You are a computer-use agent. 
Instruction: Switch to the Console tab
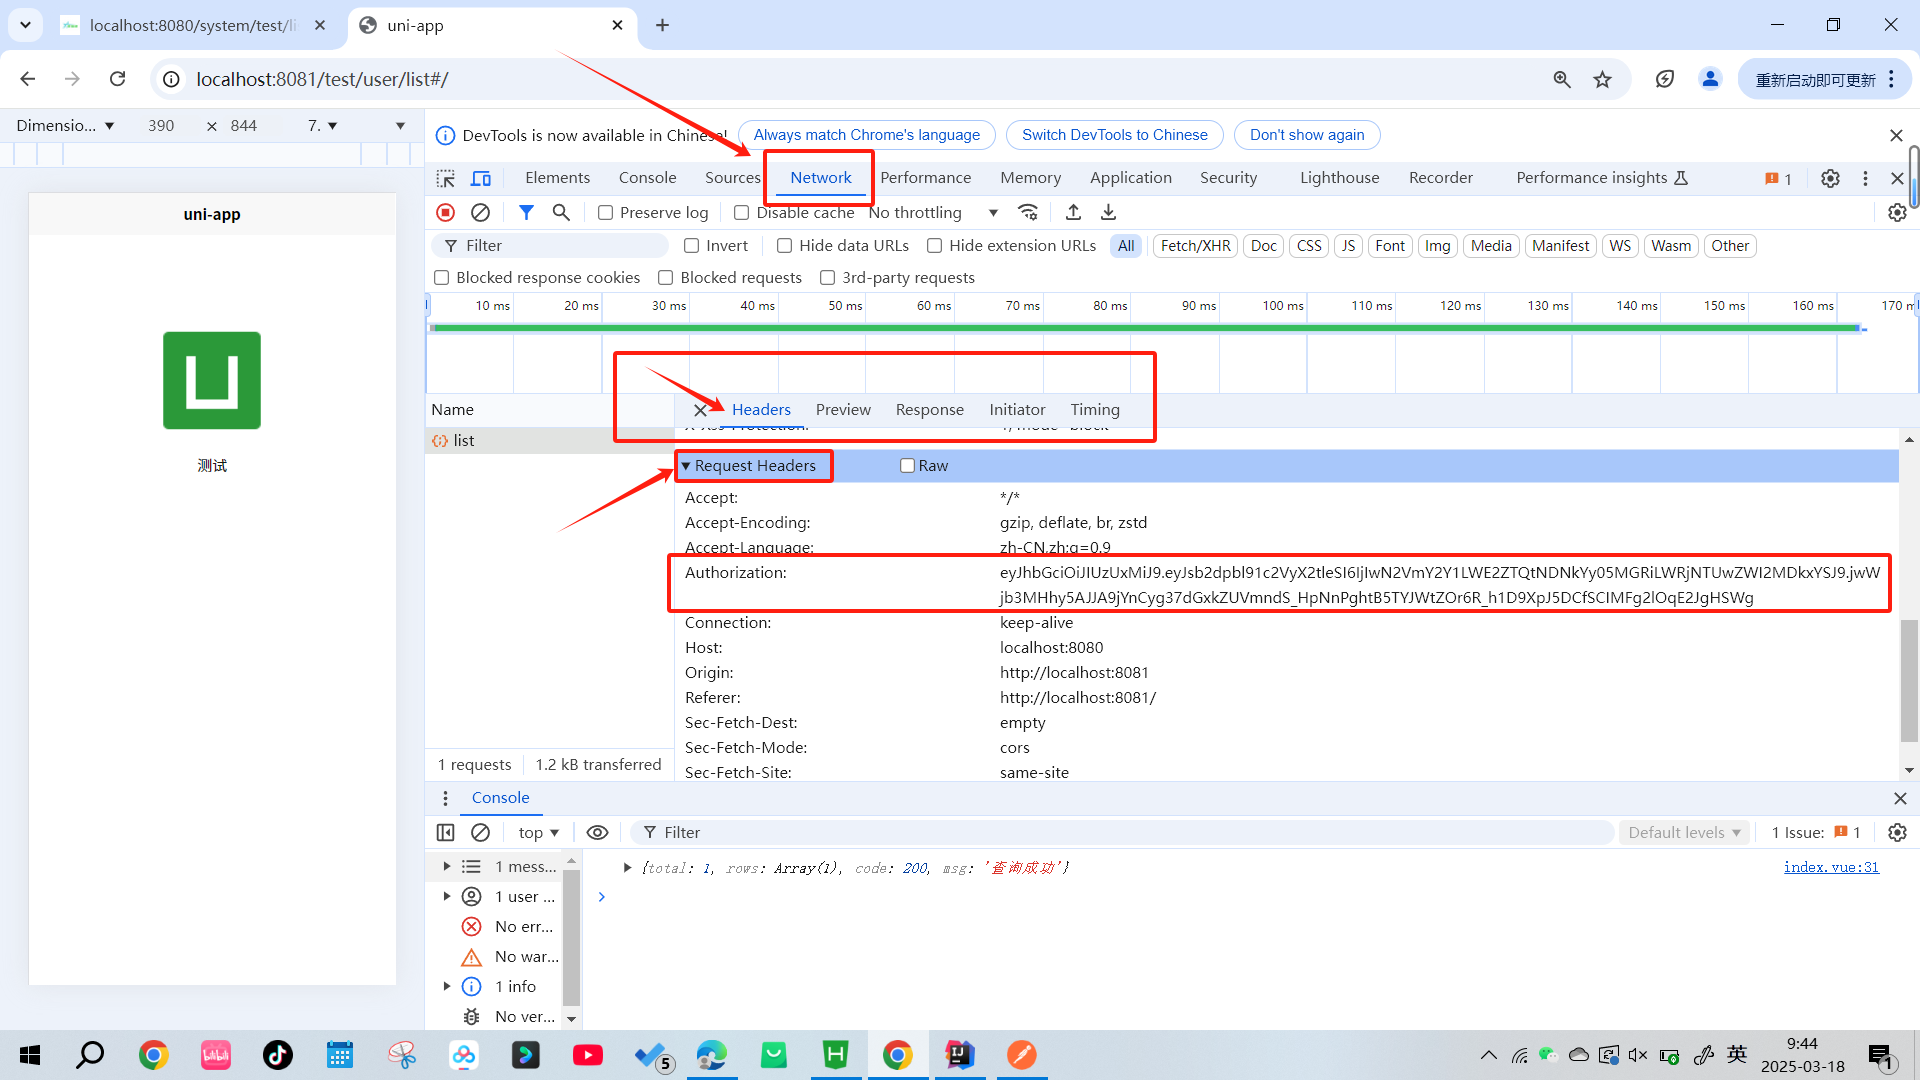pyautogui.click(x=647, y=178)
